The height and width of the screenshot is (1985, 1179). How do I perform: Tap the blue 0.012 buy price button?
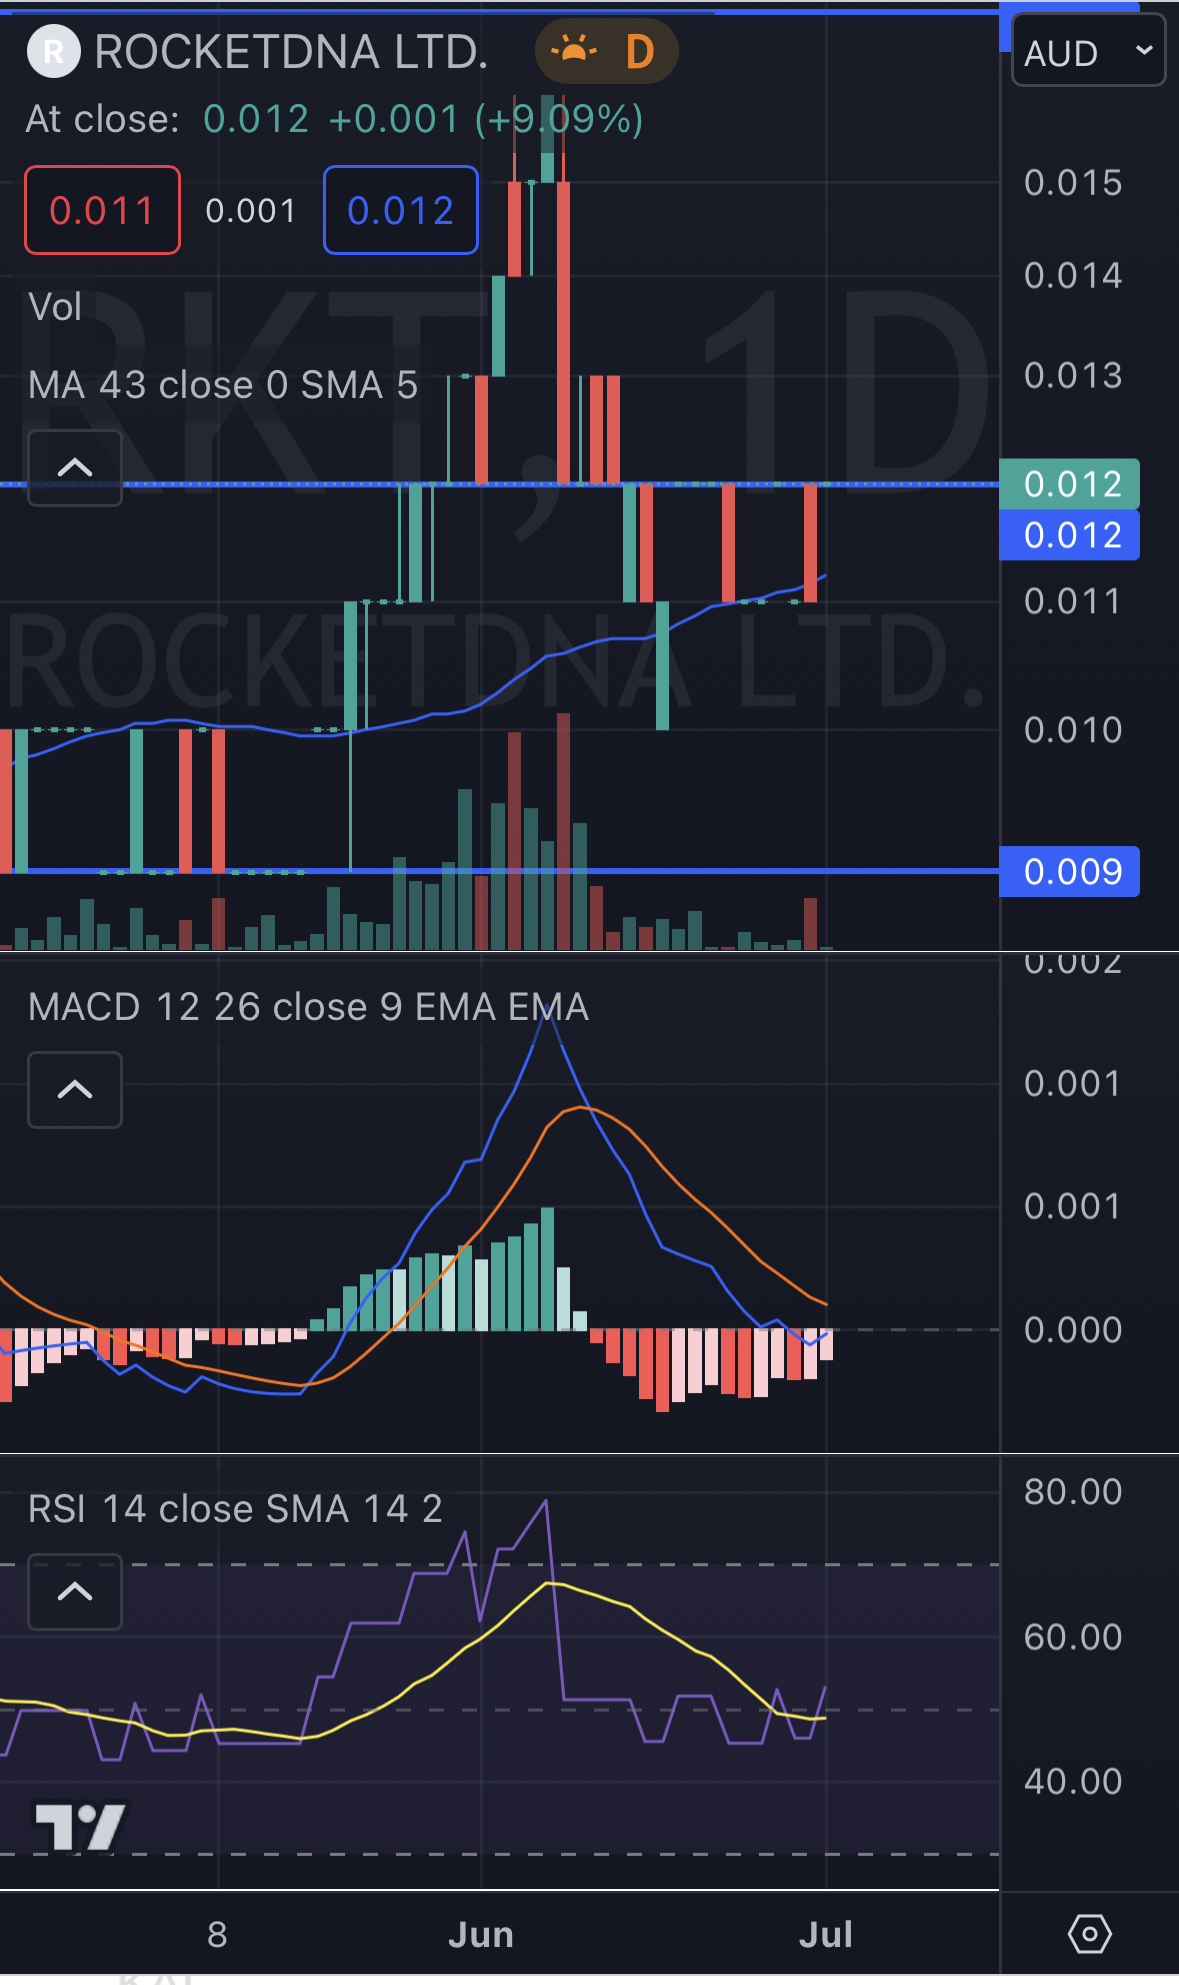point(401,210)
